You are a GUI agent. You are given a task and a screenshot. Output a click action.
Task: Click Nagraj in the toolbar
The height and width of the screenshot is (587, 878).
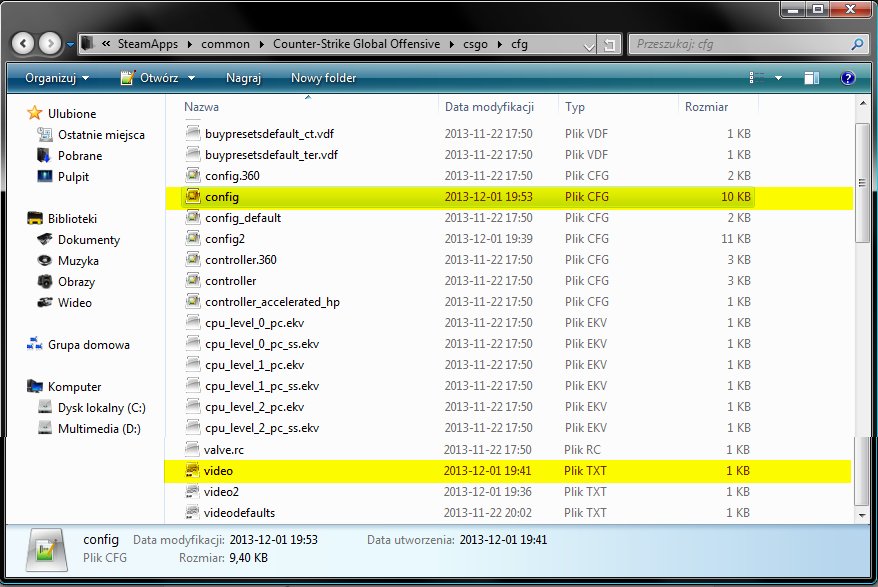click(x=243, y=78)
